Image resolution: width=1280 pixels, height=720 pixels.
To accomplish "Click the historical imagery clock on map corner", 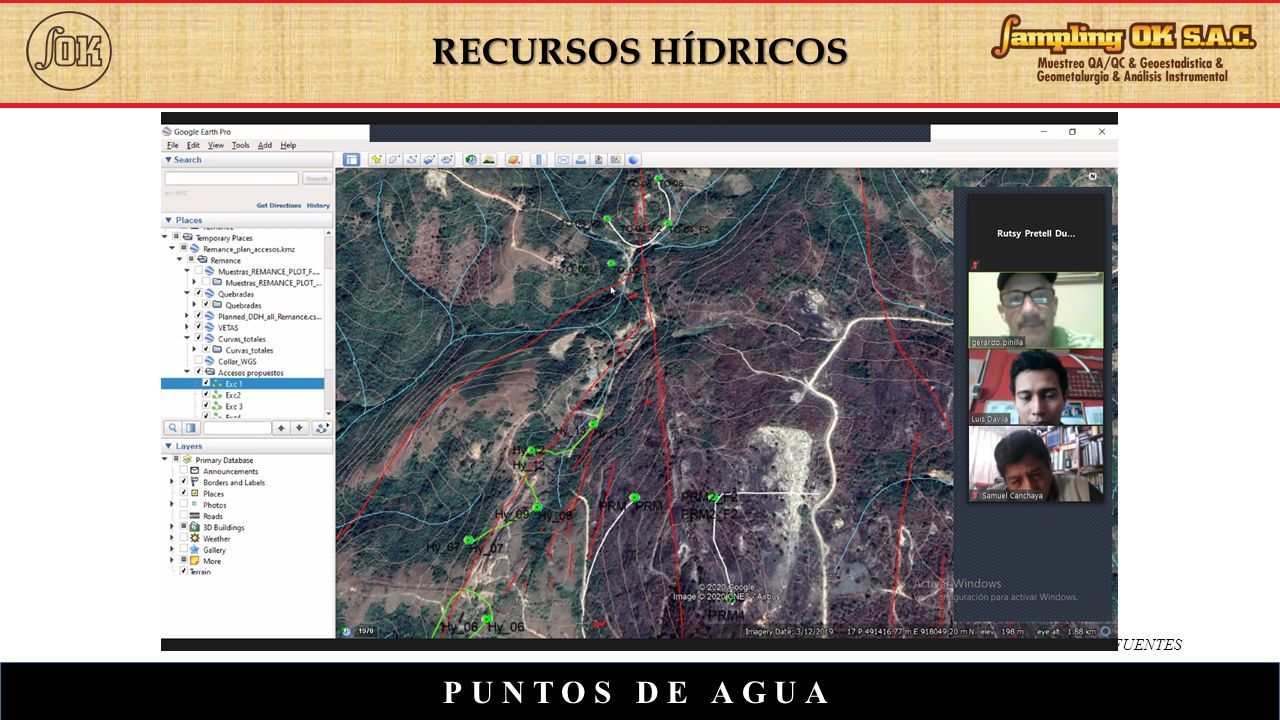I will point(347,631).
